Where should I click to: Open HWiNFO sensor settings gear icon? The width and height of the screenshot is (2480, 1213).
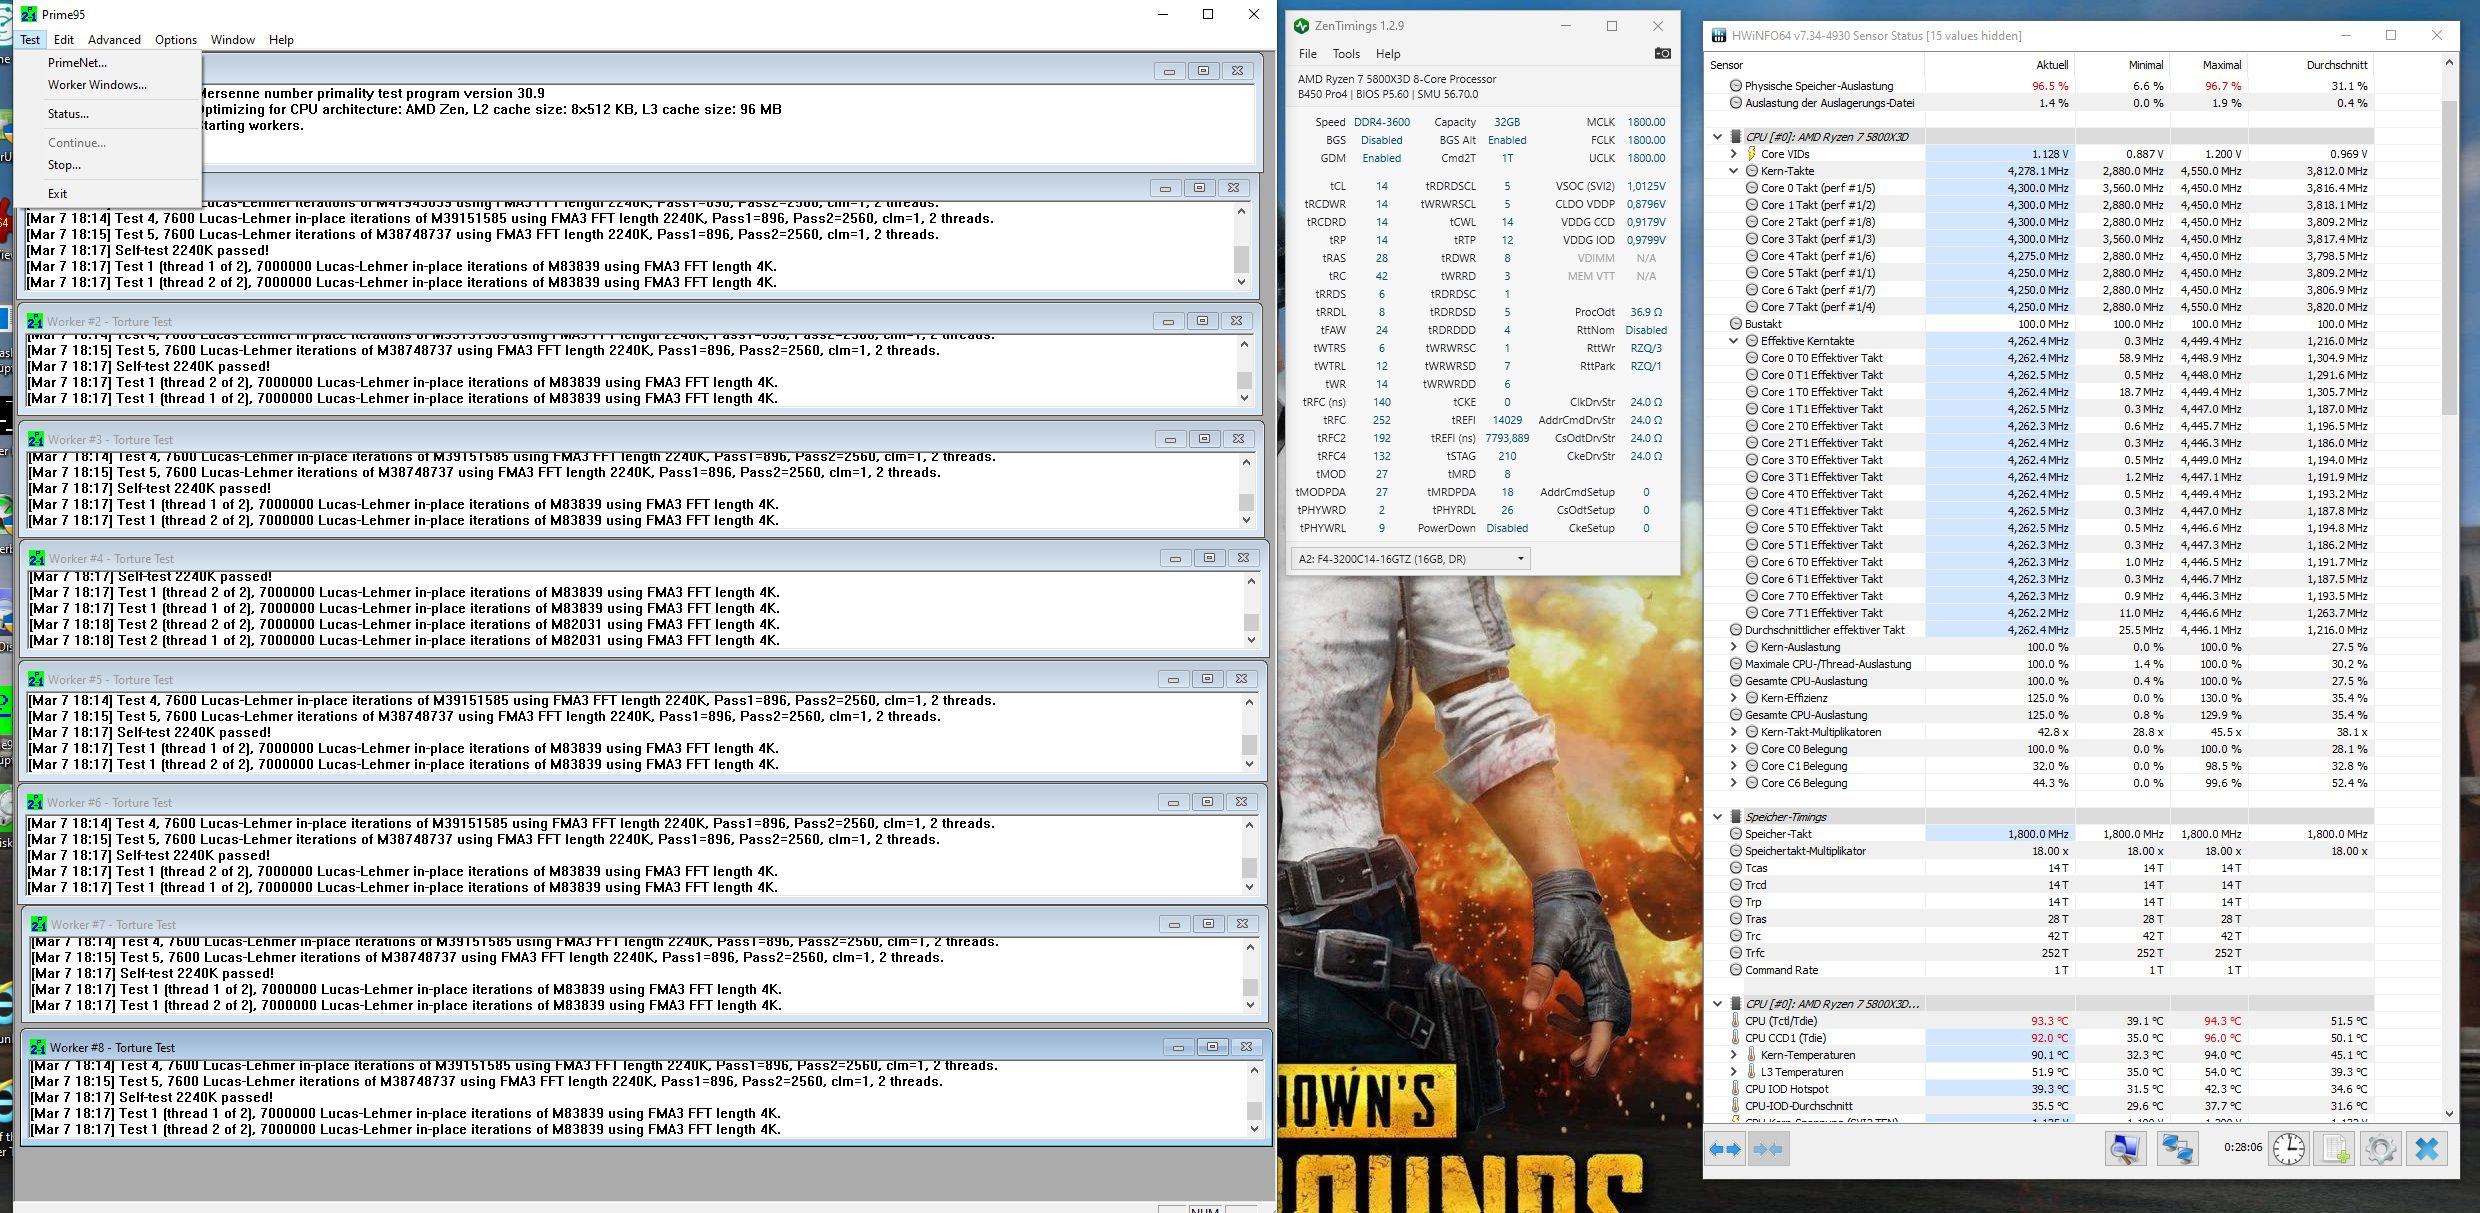pos(2381,1149)
